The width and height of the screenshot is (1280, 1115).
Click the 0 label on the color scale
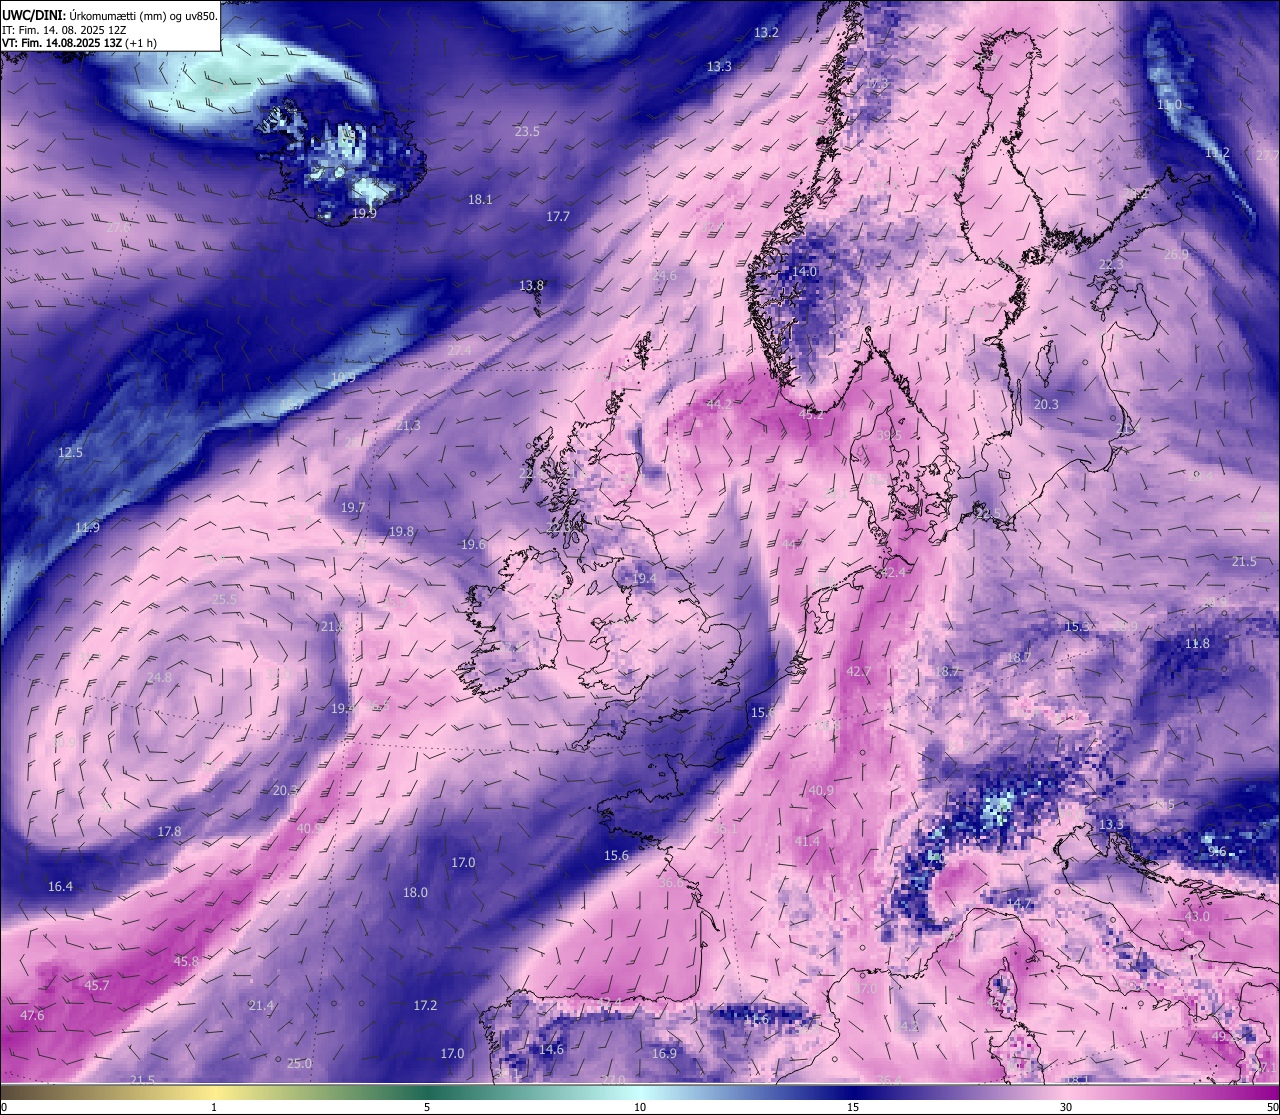pos(4,1107)
